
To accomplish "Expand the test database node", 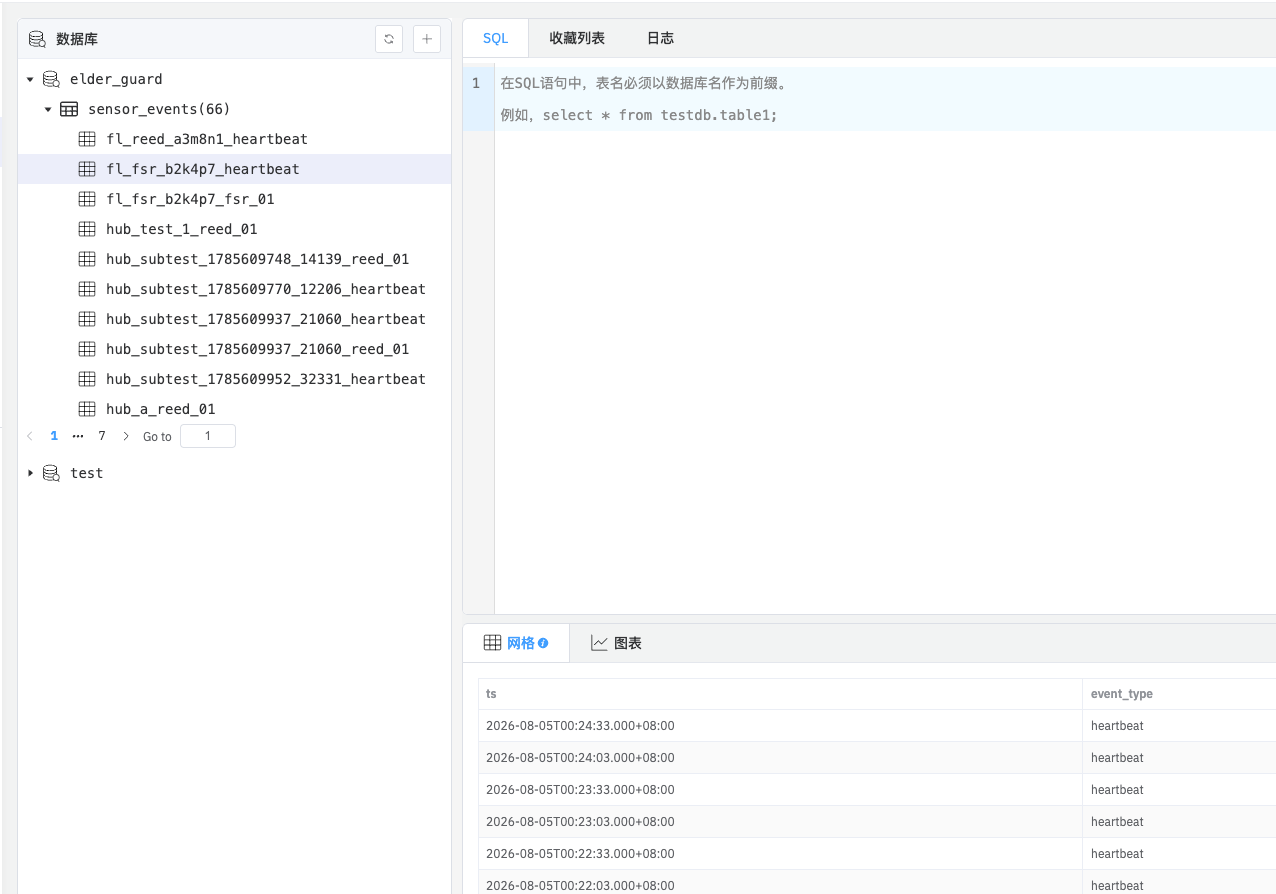I will tap(30, 473).
